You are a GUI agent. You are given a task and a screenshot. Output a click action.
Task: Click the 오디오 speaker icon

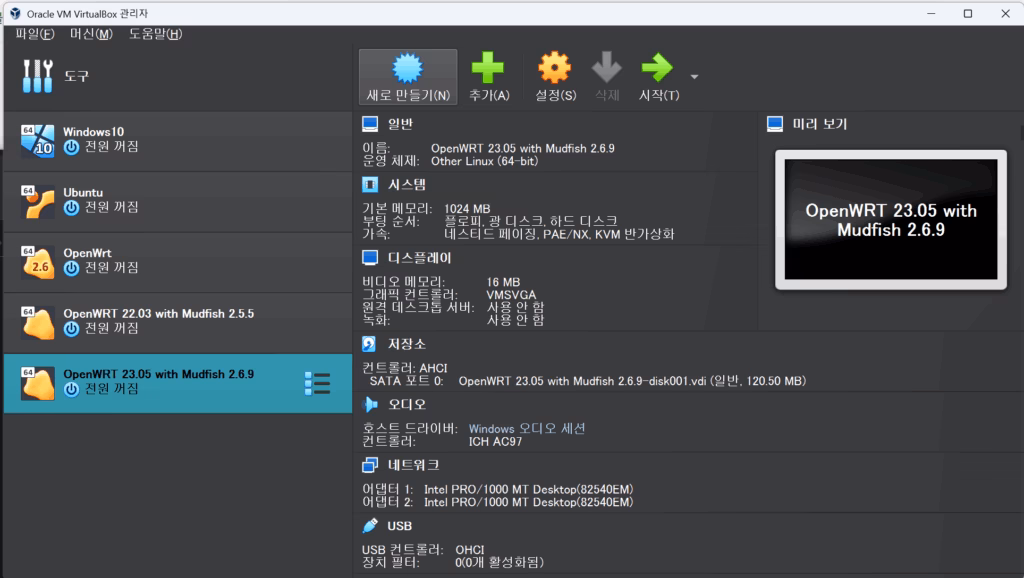tap(370, 404)
